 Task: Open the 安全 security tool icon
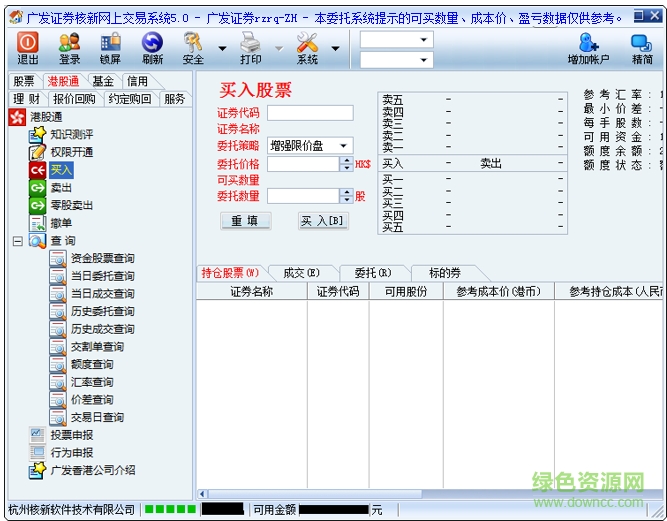193,48
